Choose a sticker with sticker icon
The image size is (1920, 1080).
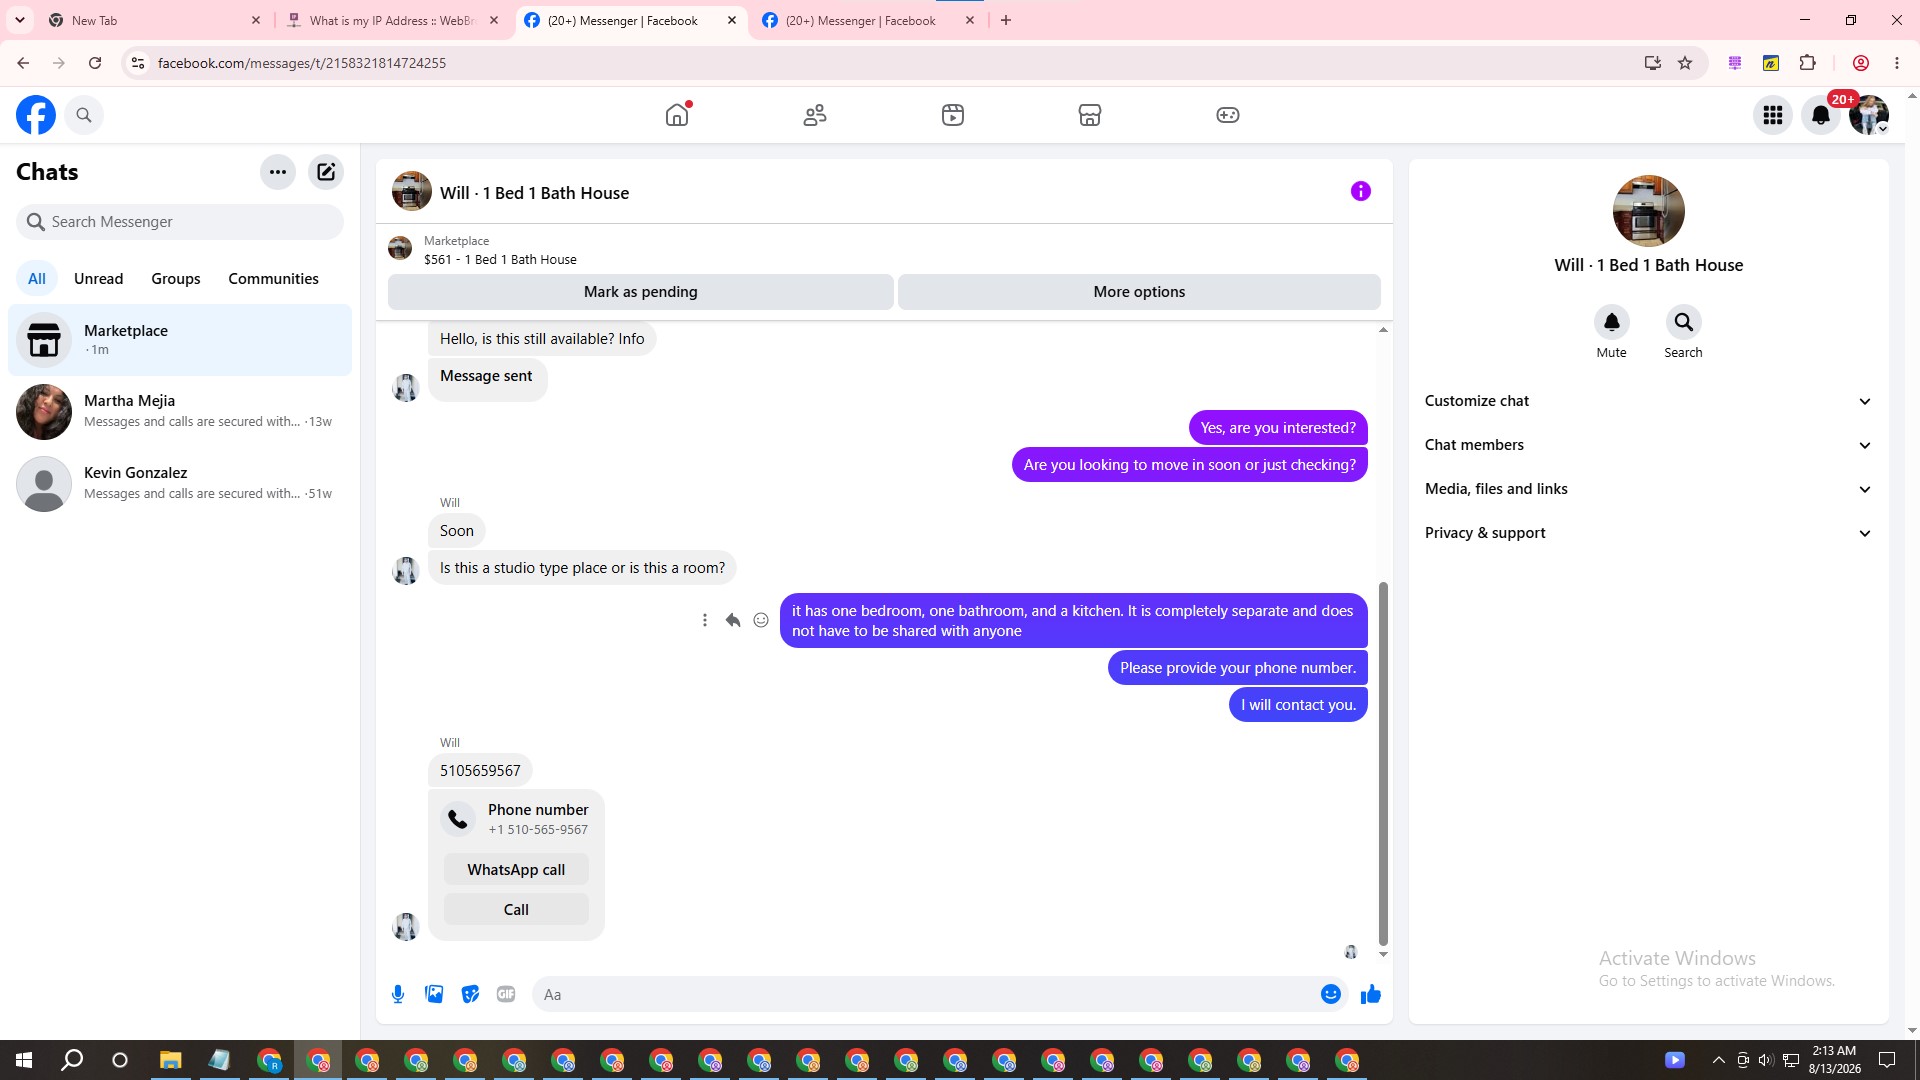(x=470, y=994)
